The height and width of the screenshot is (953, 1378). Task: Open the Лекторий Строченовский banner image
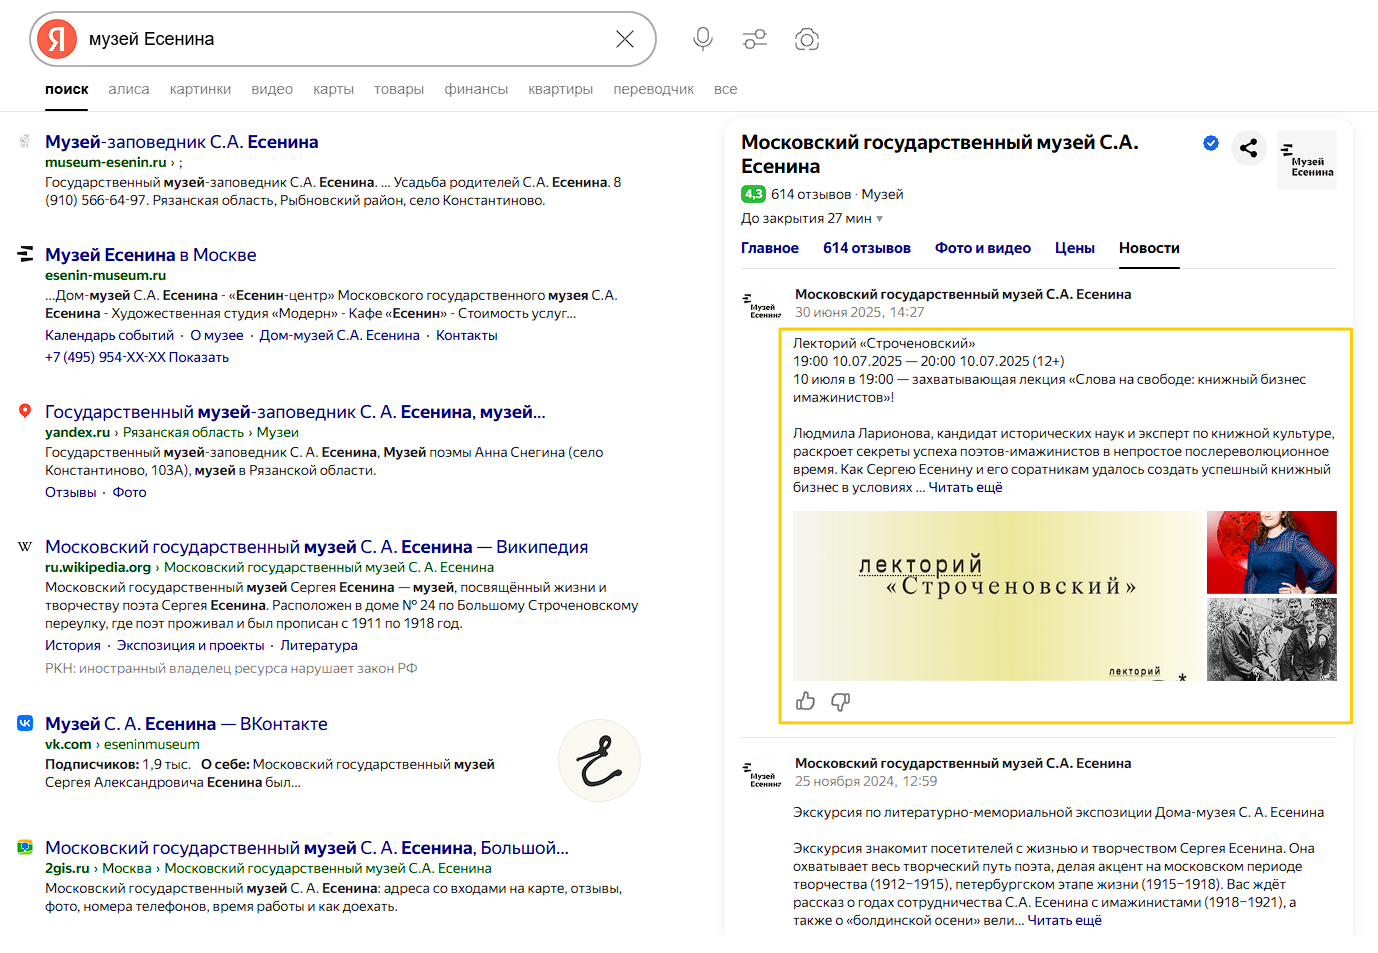pyautogui.click(x=997, y=595)
